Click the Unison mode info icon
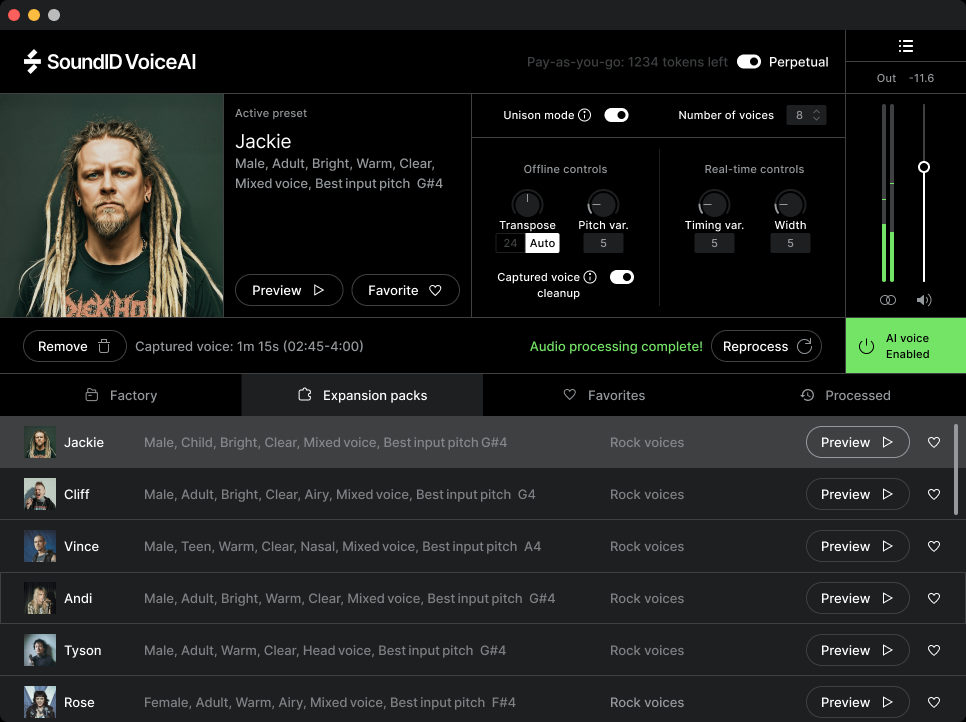The height and width of the screenshot is (722, 966). click(x=583, y=114)
